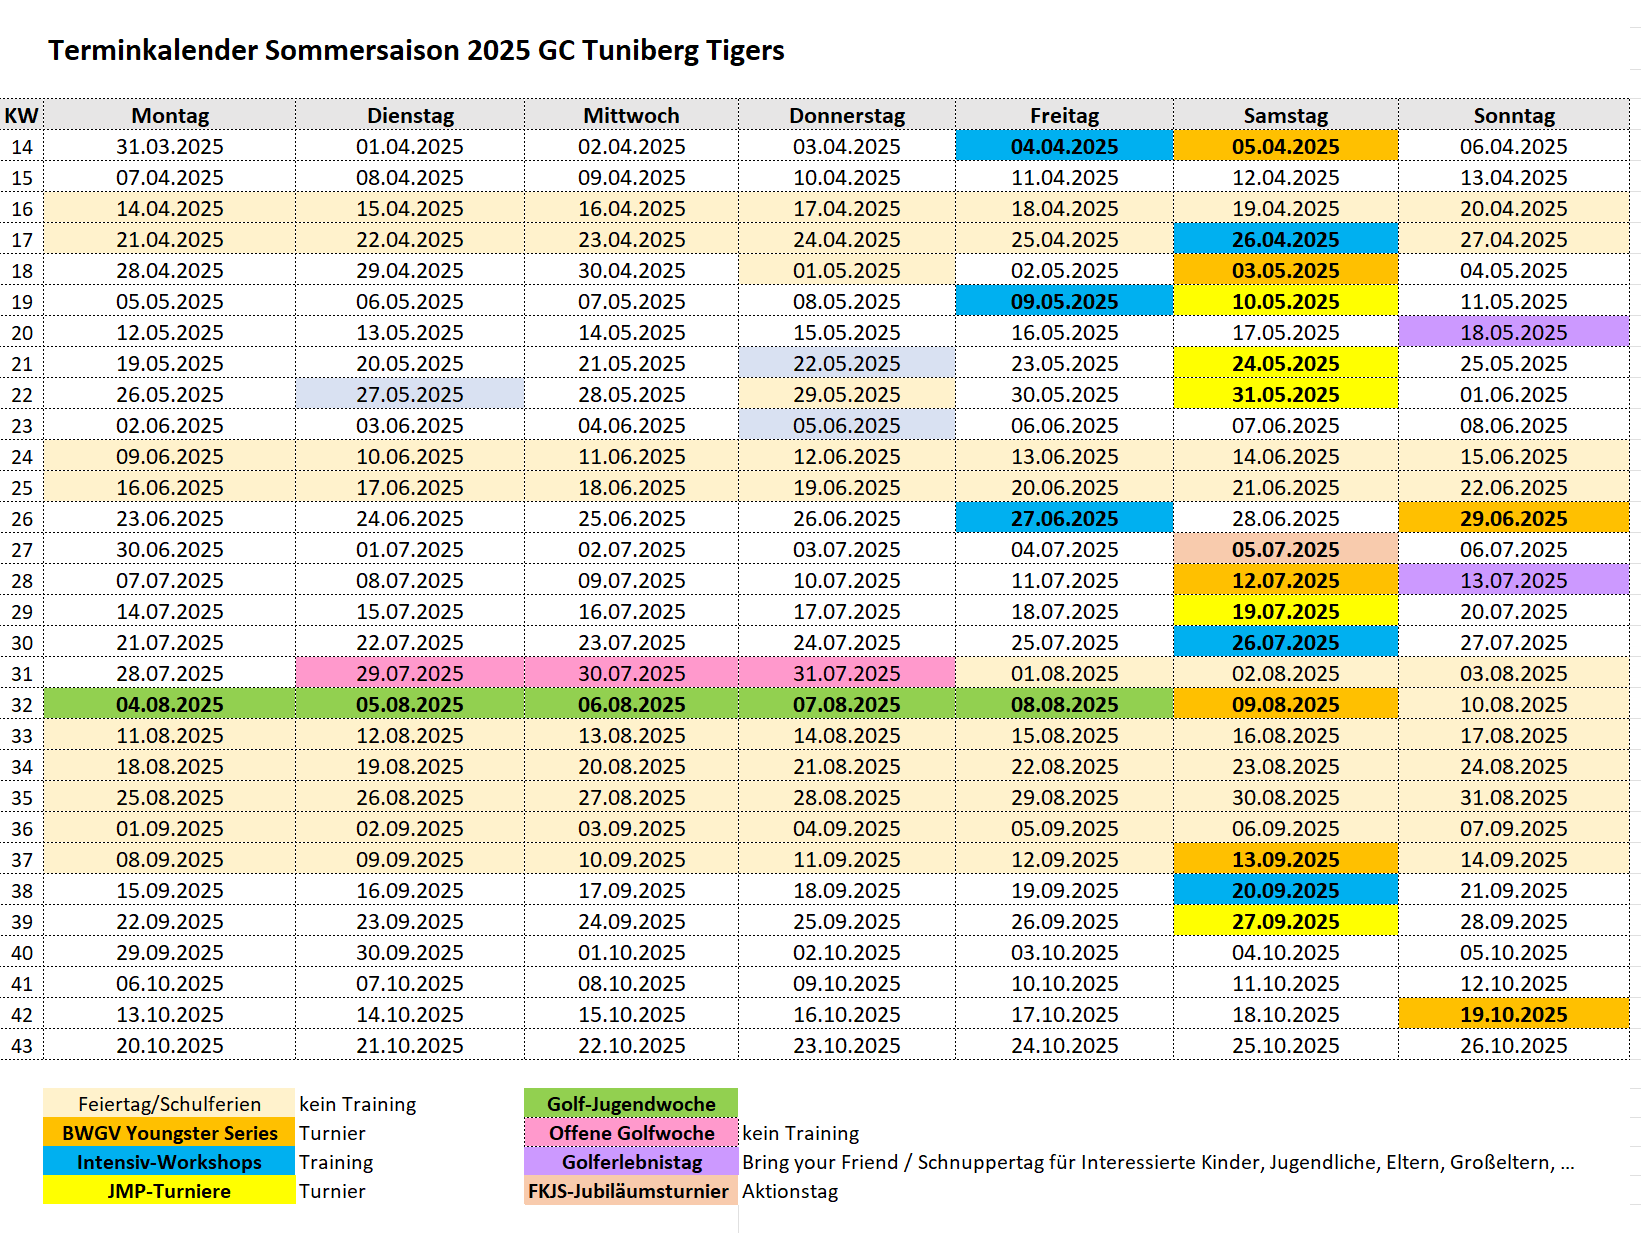Screen dimensions: 1641x1233
Task: Click the yellow cell 24.05.2025
Action: (1285, 363)
